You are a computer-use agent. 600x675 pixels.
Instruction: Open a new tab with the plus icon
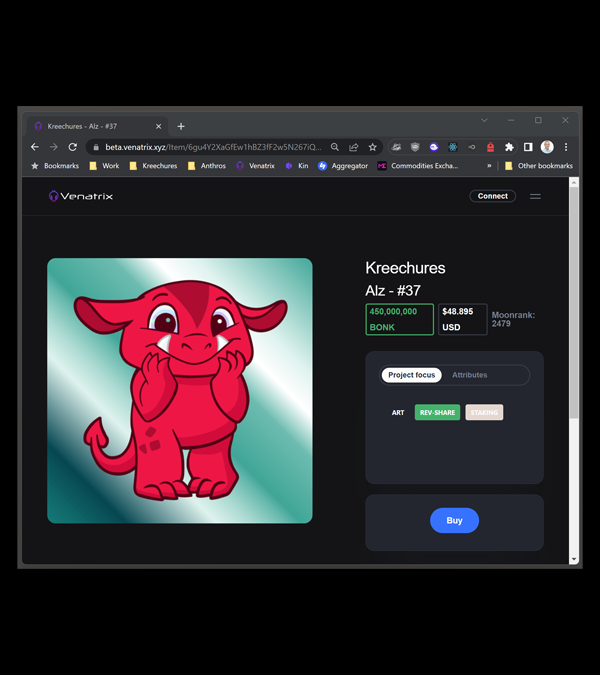[181, 127]
